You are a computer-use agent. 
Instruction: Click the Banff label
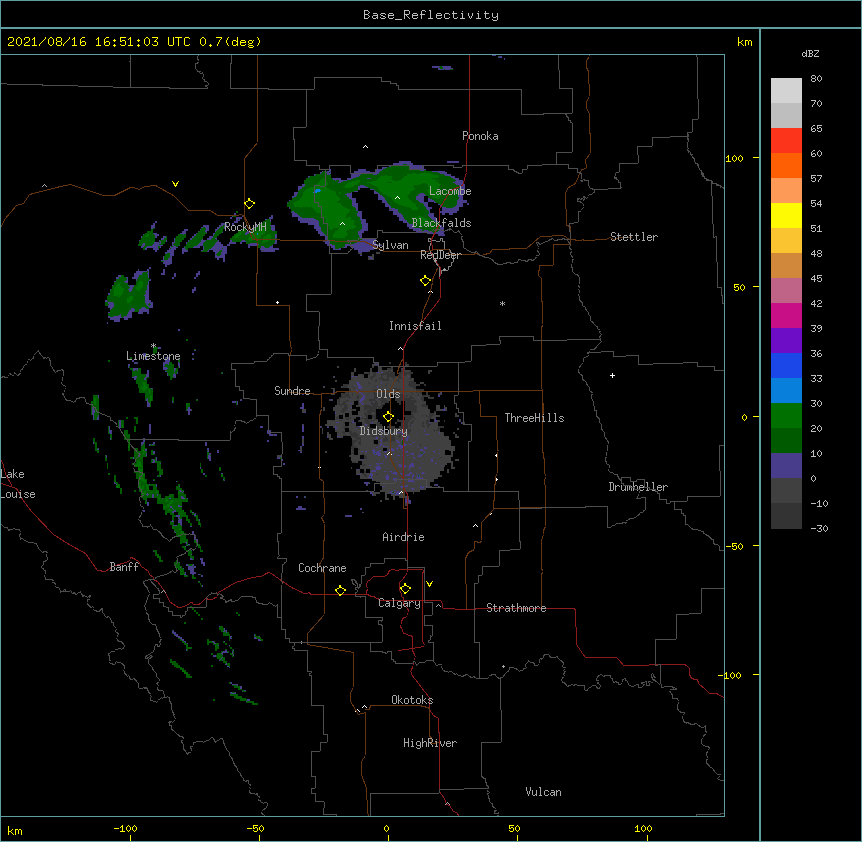coord(124,567)
